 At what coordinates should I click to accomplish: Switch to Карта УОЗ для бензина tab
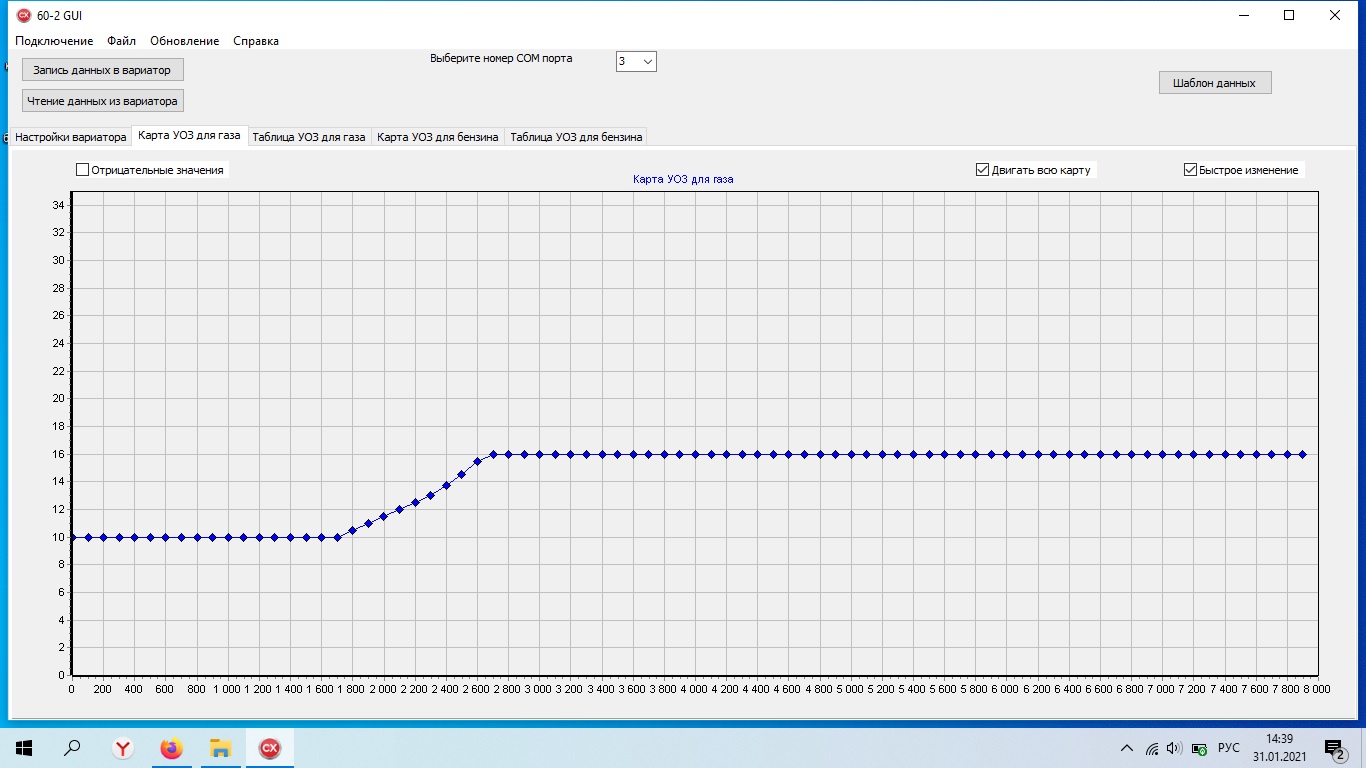click(438, 137)
